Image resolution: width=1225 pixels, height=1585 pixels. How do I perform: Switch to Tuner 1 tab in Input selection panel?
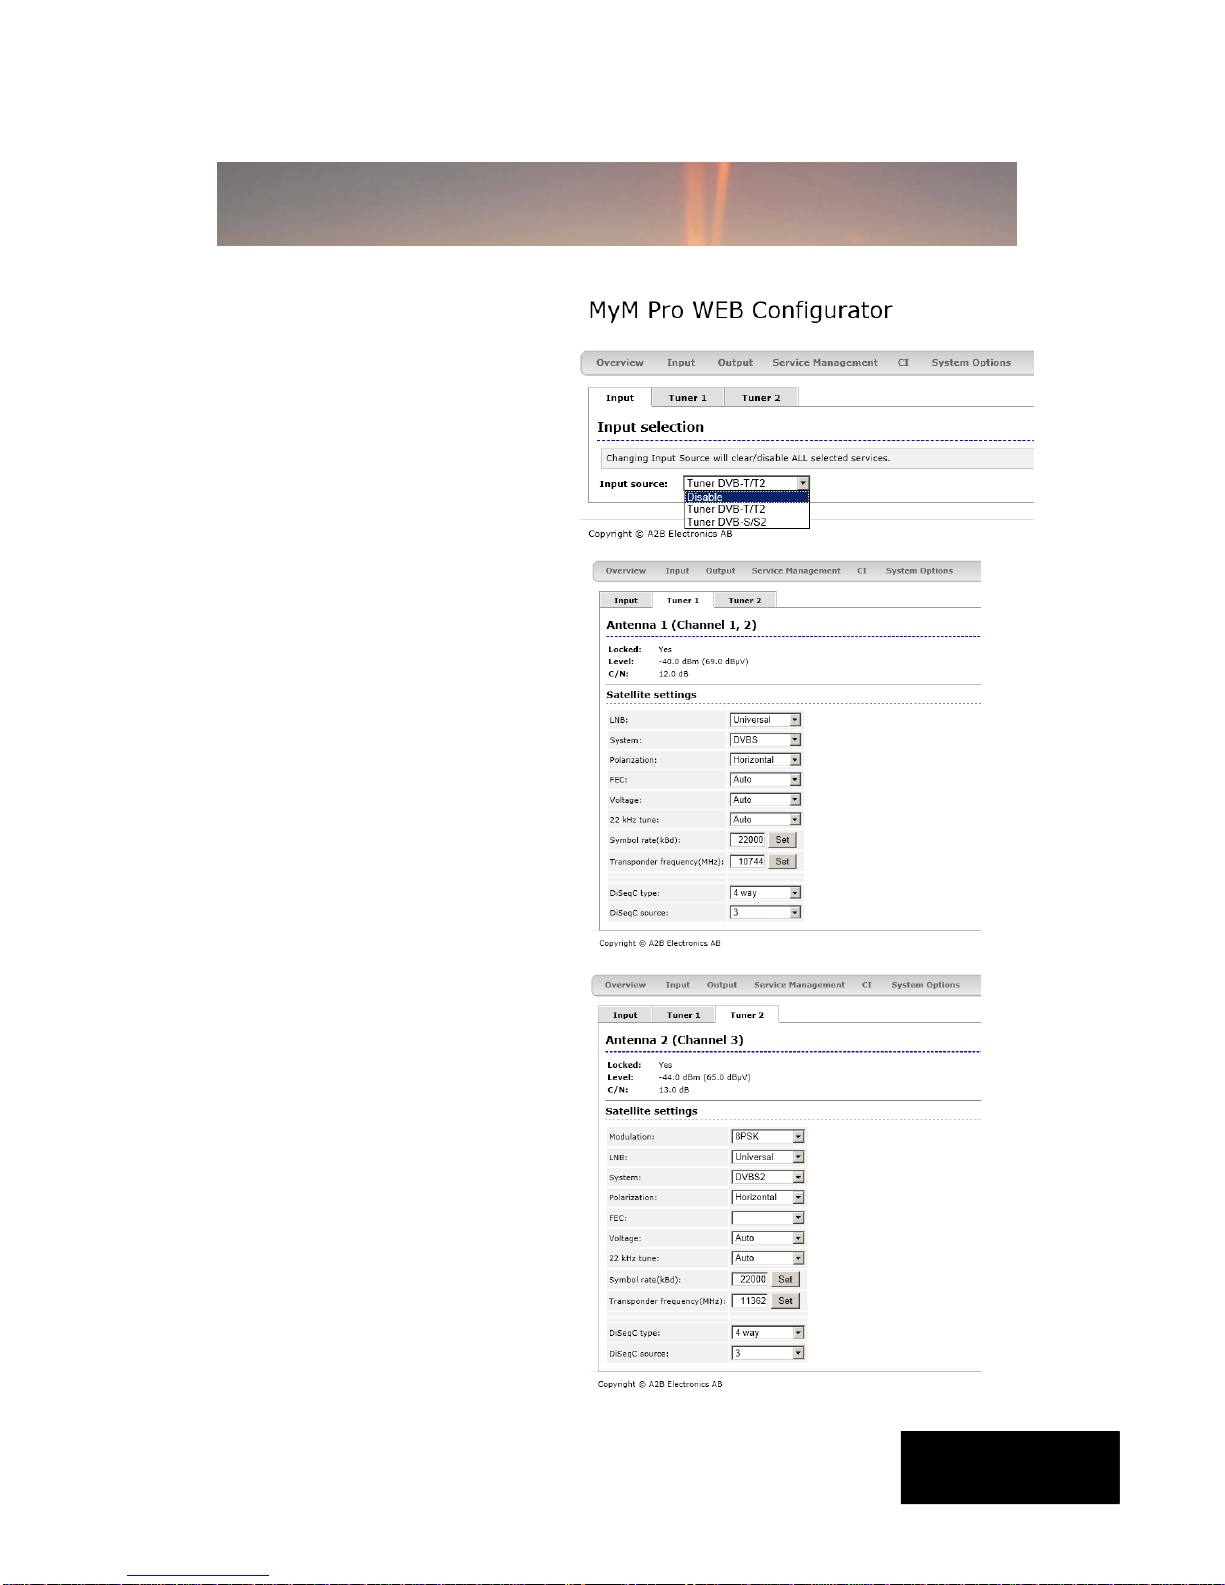pos(688,398)
